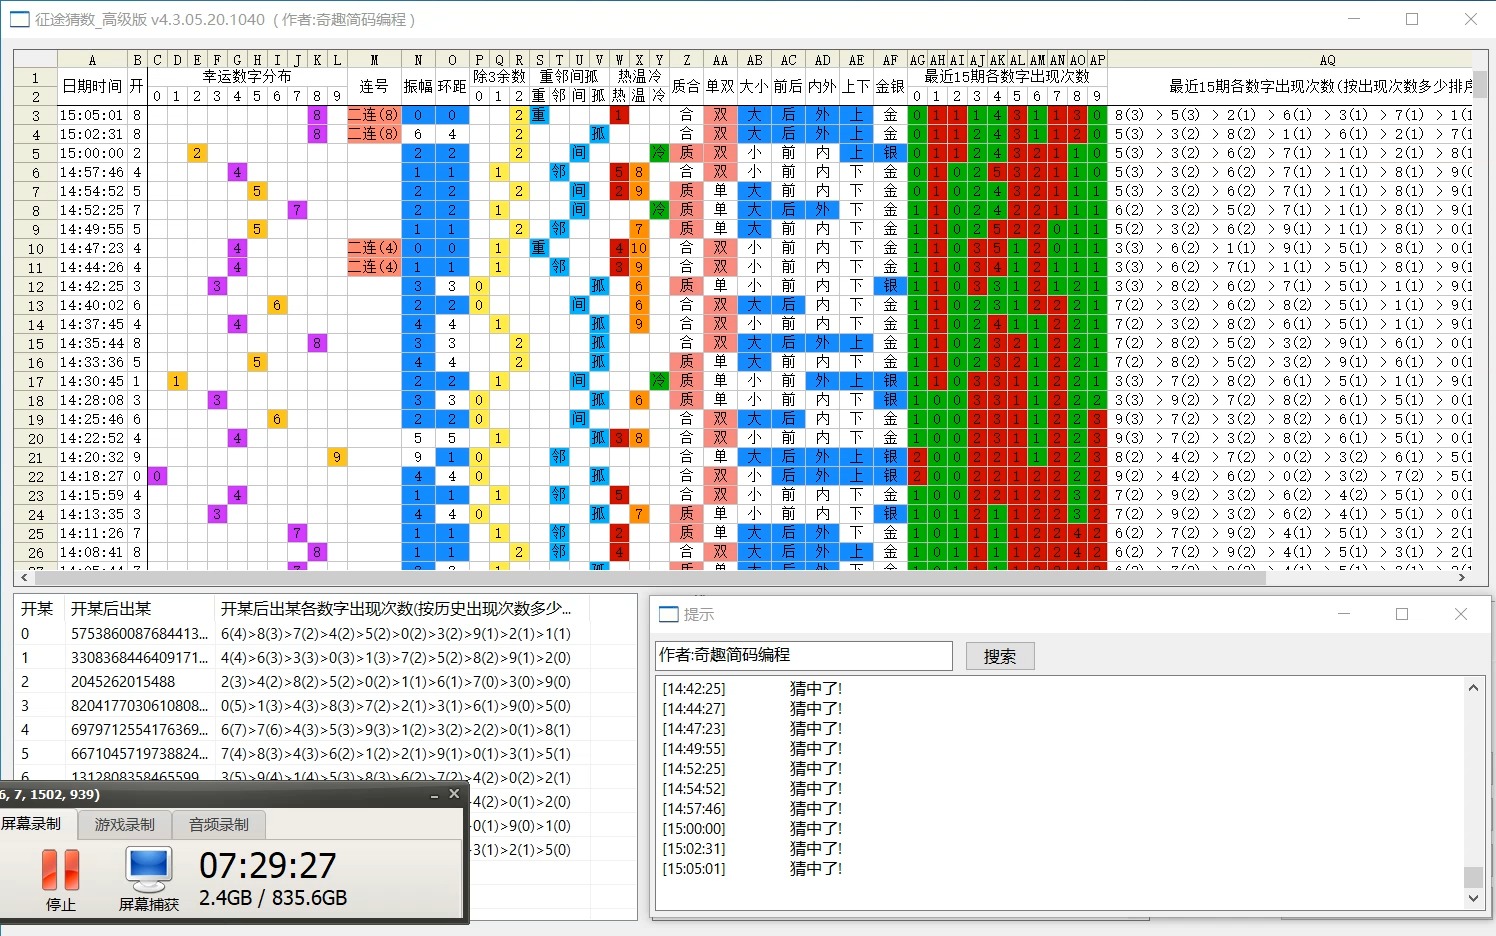Click the yellow 9 cell in the 14:20:32 row
Image resolution: width=1496 pixels, height=936 pixels.
click(x=337, y=457)
